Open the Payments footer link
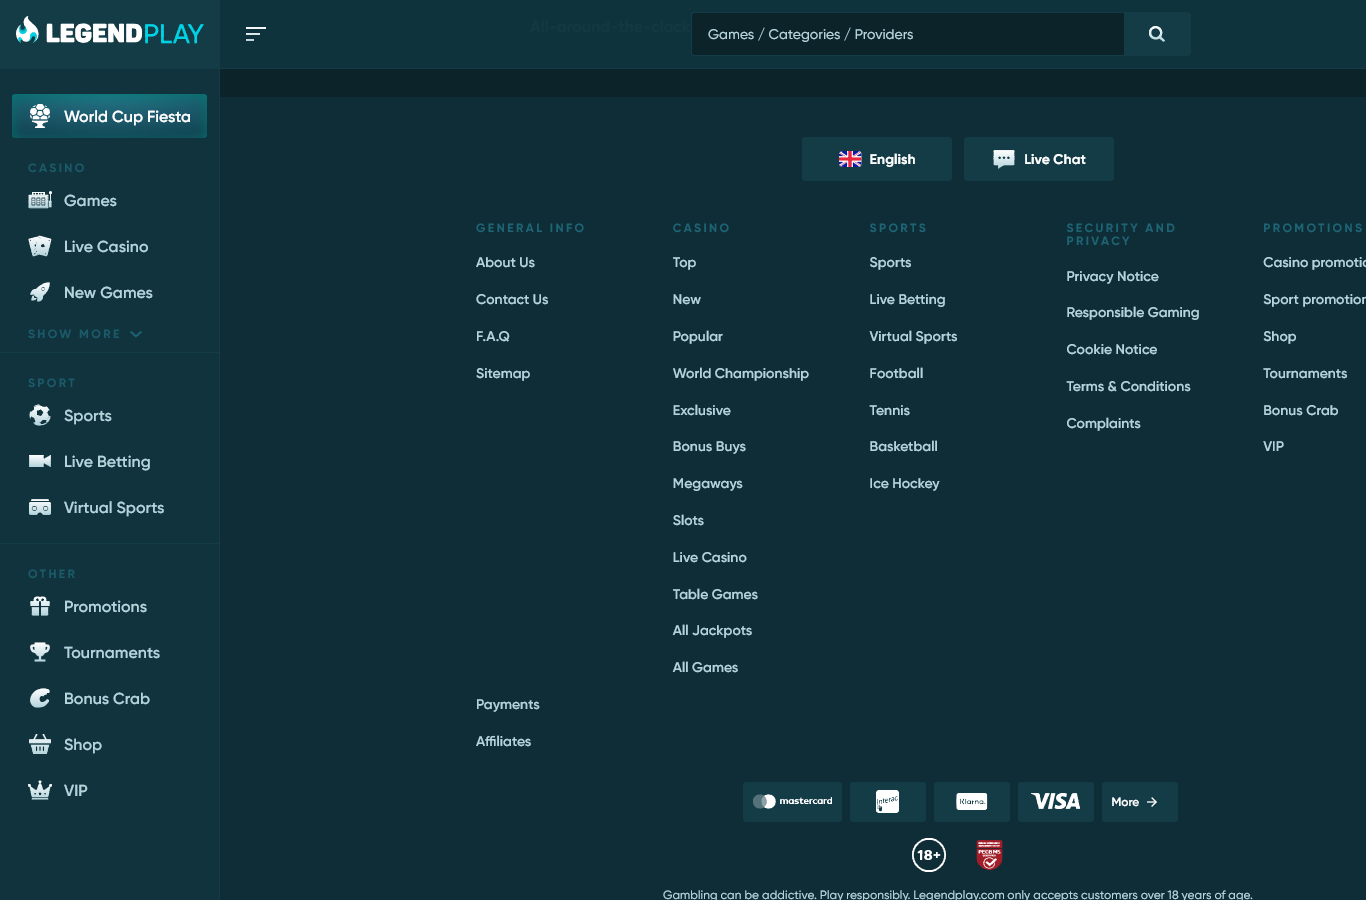Image resolution: width=1366 pixels, height=900 pixels. 508,704
